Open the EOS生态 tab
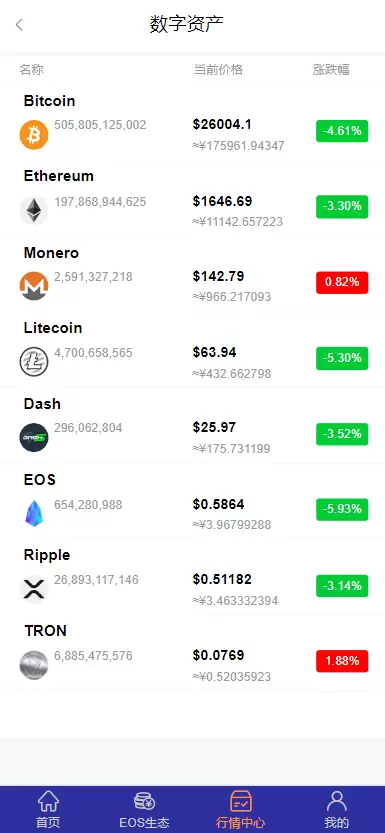Viewport: 385px width, 833px height. (x=144, y=809)
